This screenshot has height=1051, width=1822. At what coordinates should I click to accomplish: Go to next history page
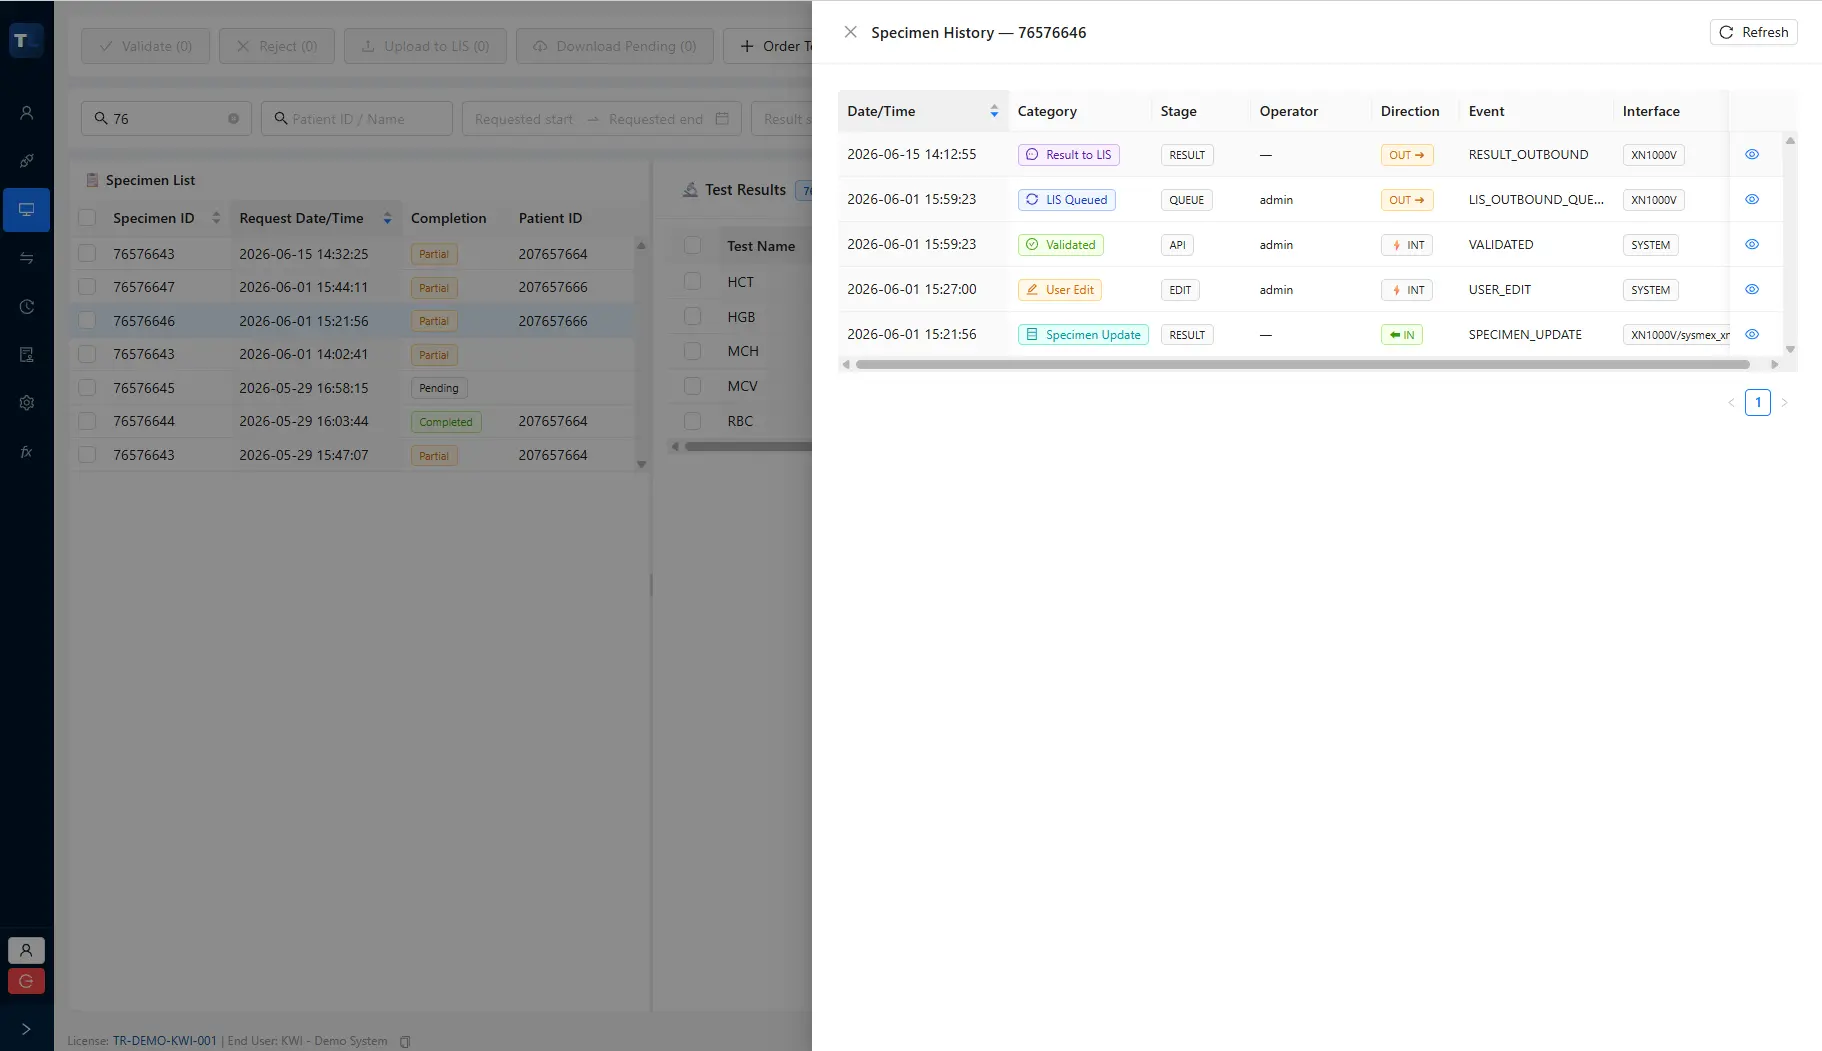(x=1784, y=402)
